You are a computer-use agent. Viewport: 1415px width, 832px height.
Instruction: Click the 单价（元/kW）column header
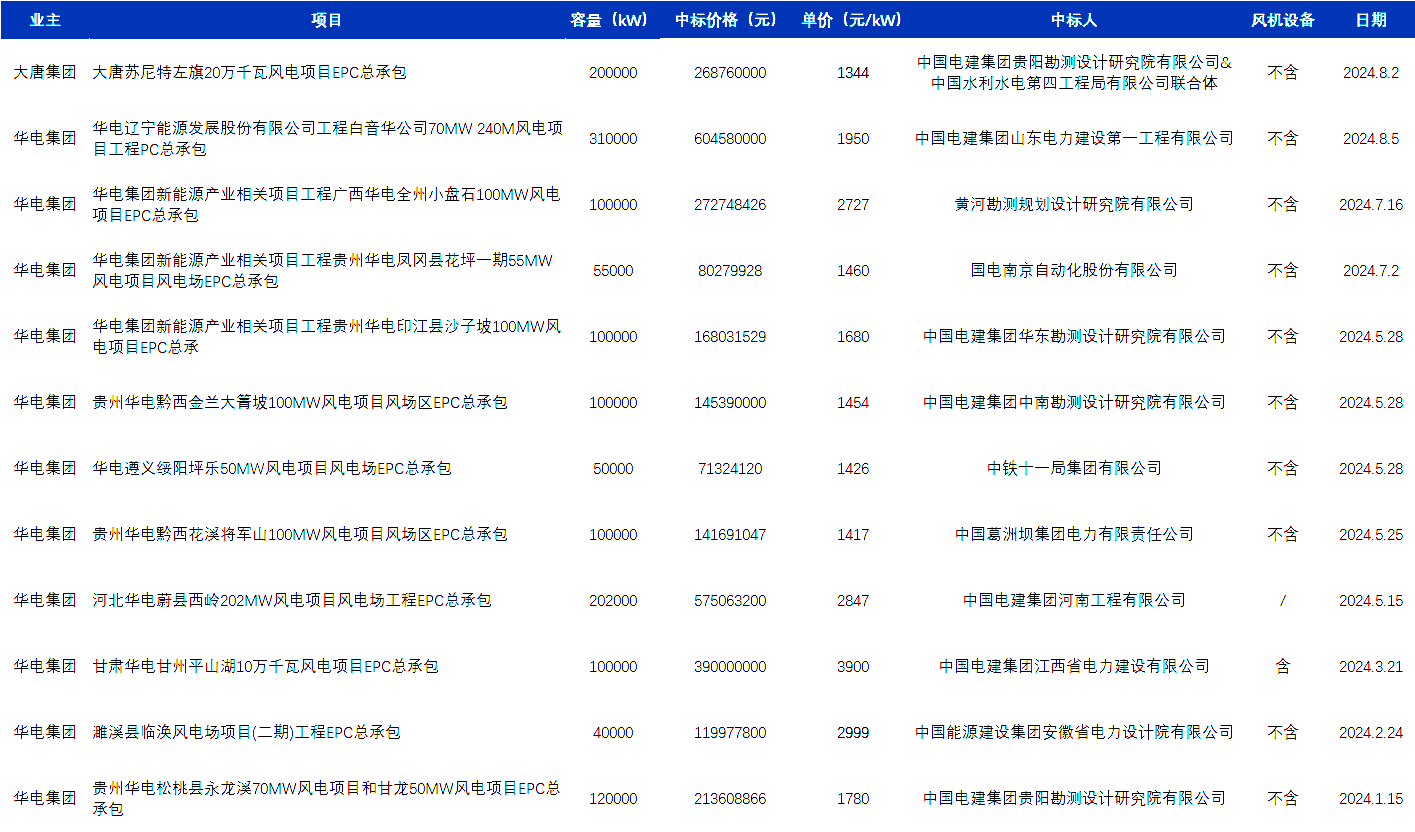coord(852,20)
